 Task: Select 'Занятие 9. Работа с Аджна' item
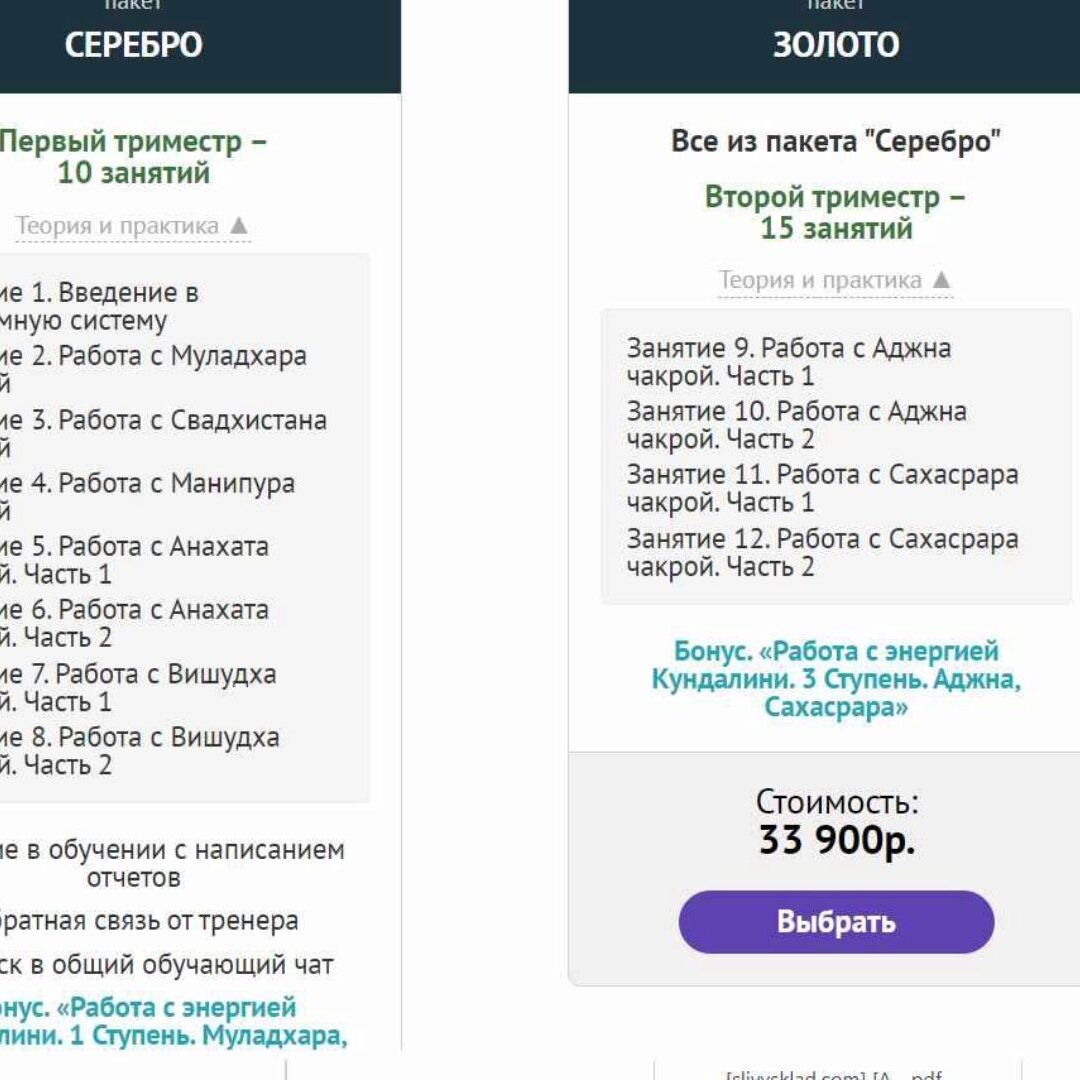(789, 362)
